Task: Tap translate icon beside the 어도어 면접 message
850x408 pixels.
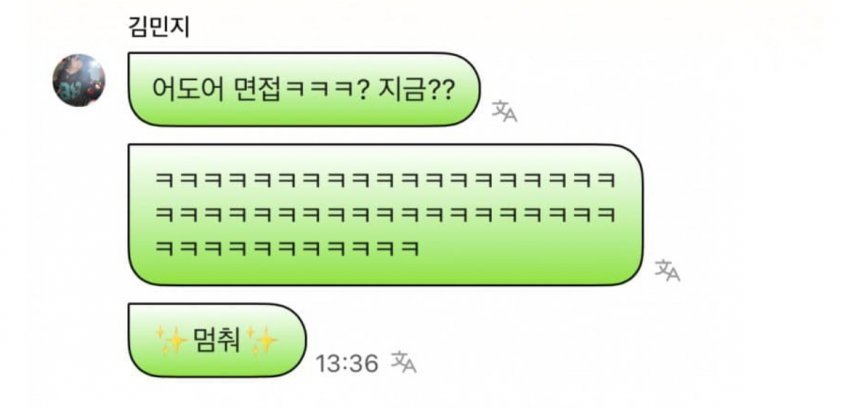Action: click(504, 111)
